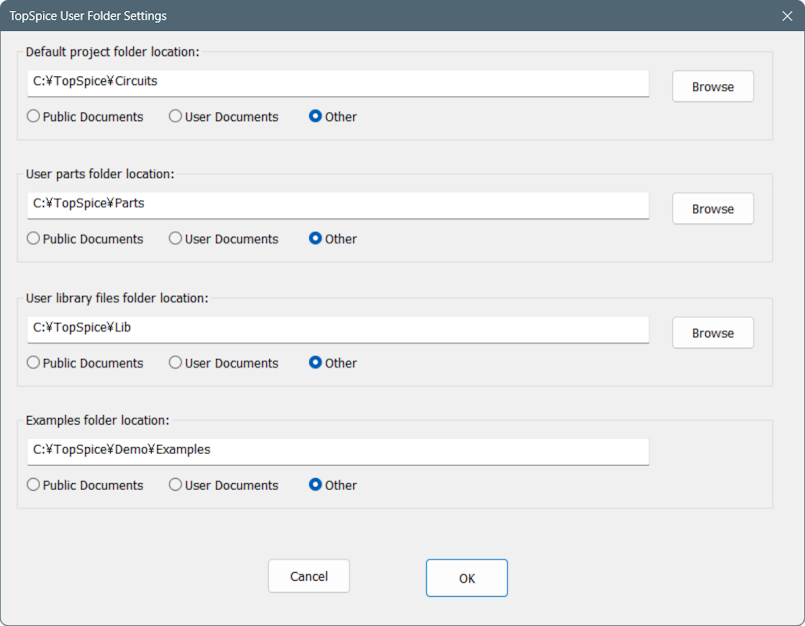
Task: Browse for default project folder location
Action: pos(713,86)
